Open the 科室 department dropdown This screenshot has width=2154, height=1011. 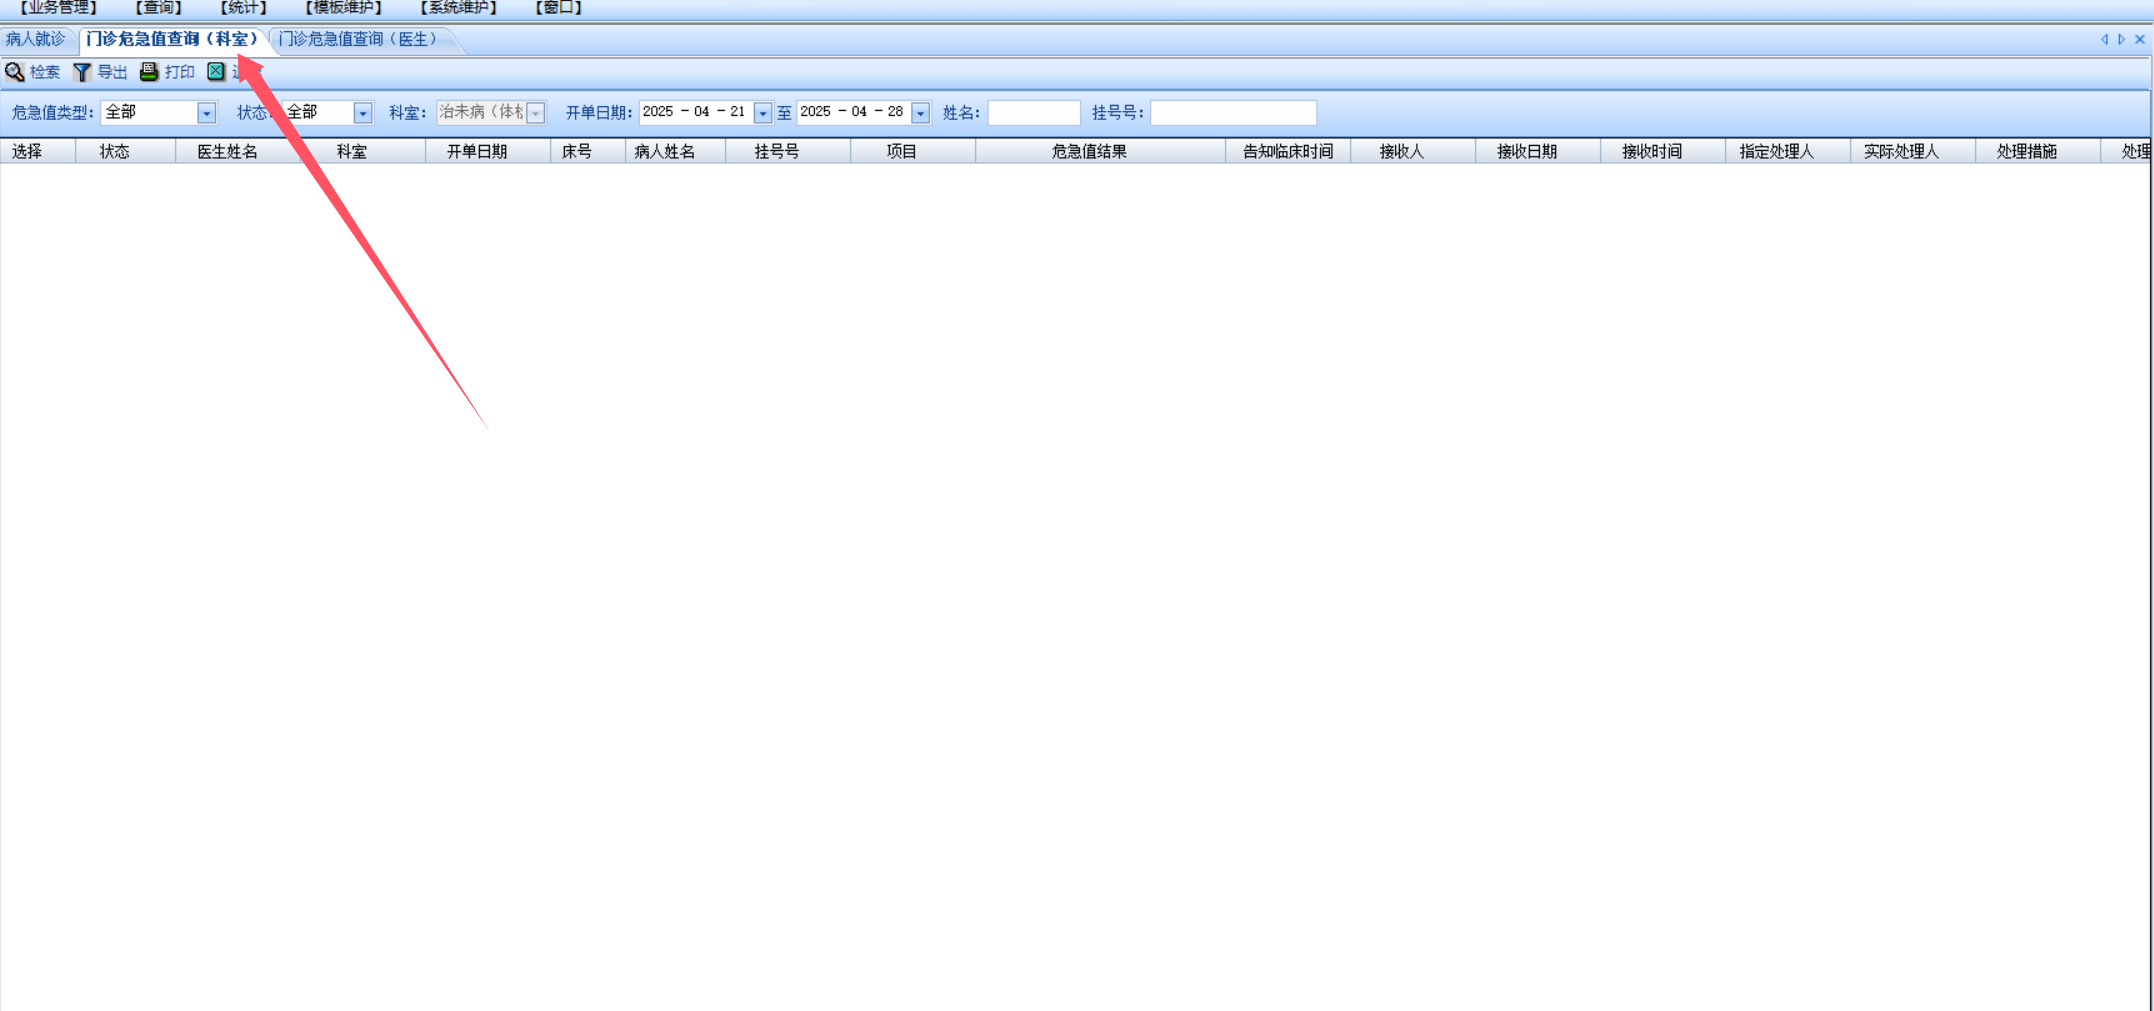(x=536, y=113)
